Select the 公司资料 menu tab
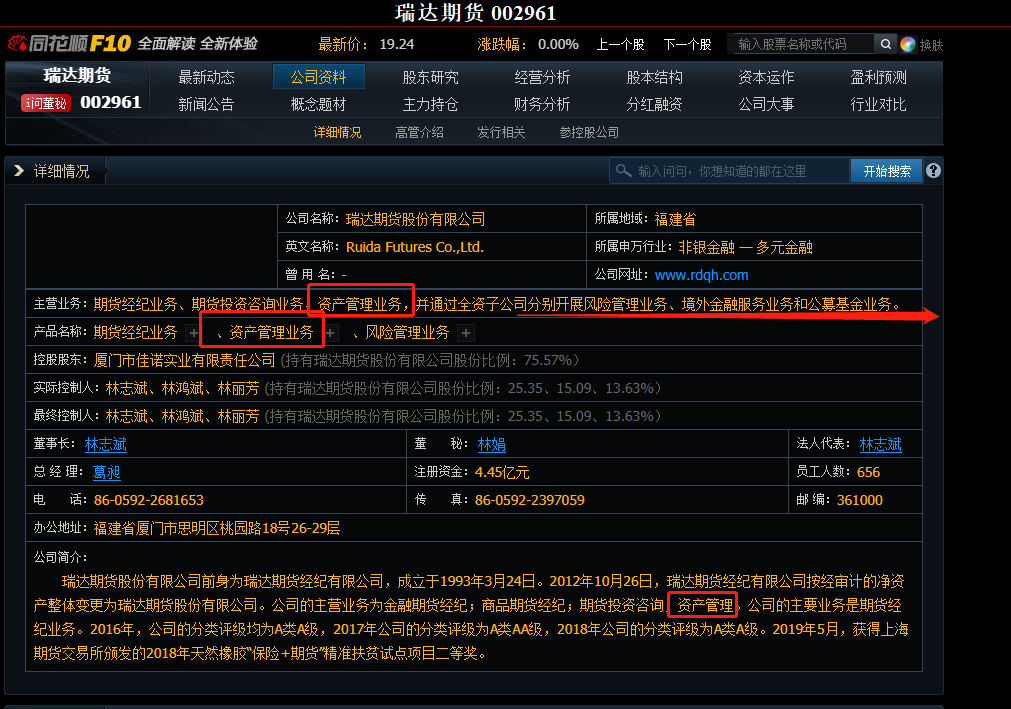The image size is (1011, 709). [x=319, y=77]
